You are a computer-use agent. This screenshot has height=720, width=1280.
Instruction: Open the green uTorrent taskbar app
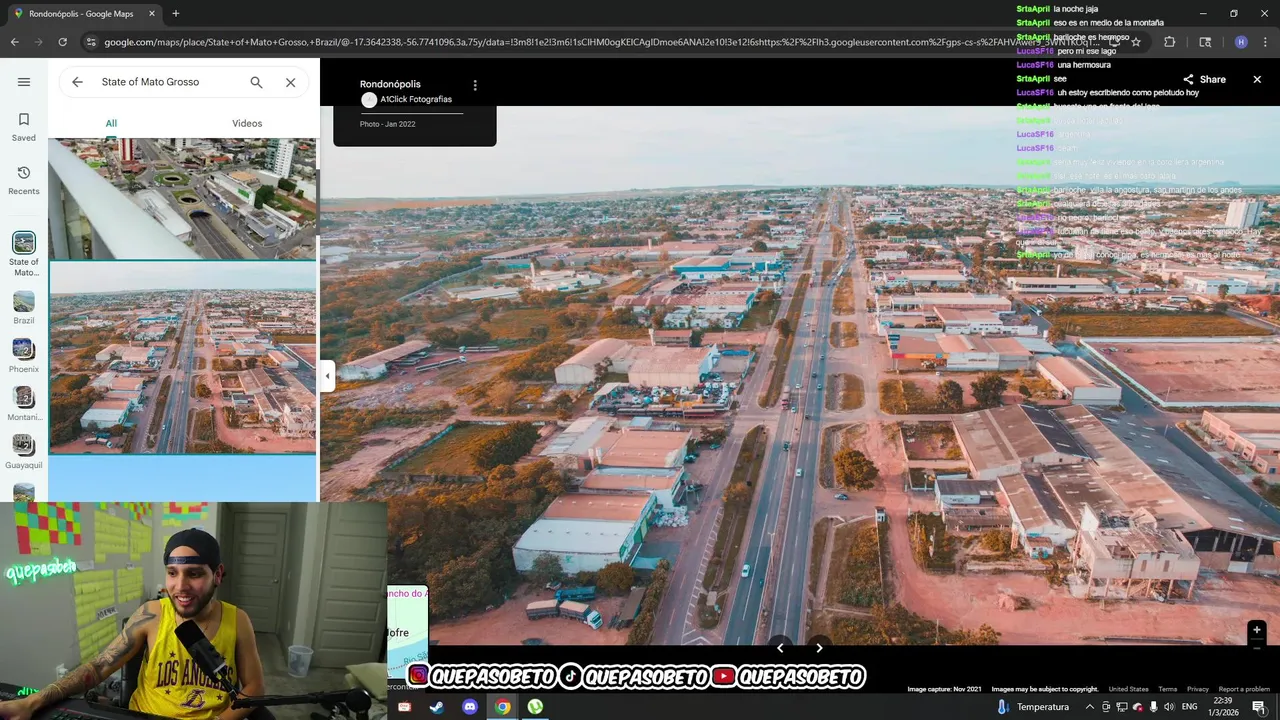(536, 707)
